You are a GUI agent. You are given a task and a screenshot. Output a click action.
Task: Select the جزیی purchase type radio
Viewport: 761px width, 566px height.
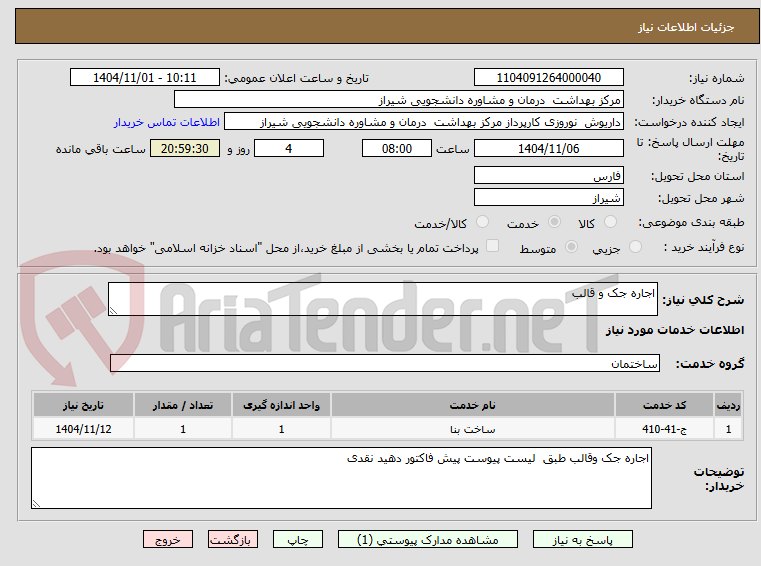point(635,247)
